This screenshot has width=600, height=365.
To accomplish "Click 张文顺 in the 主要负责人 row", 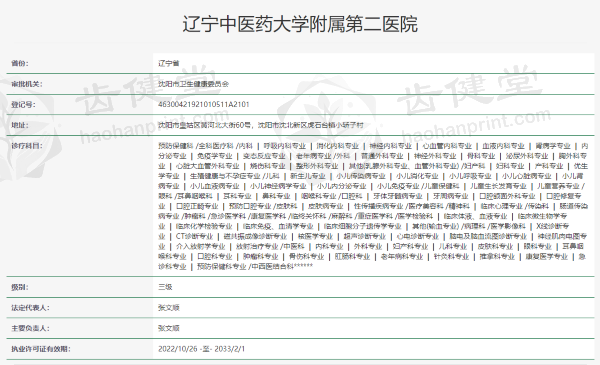I will [x=169, y=328].
